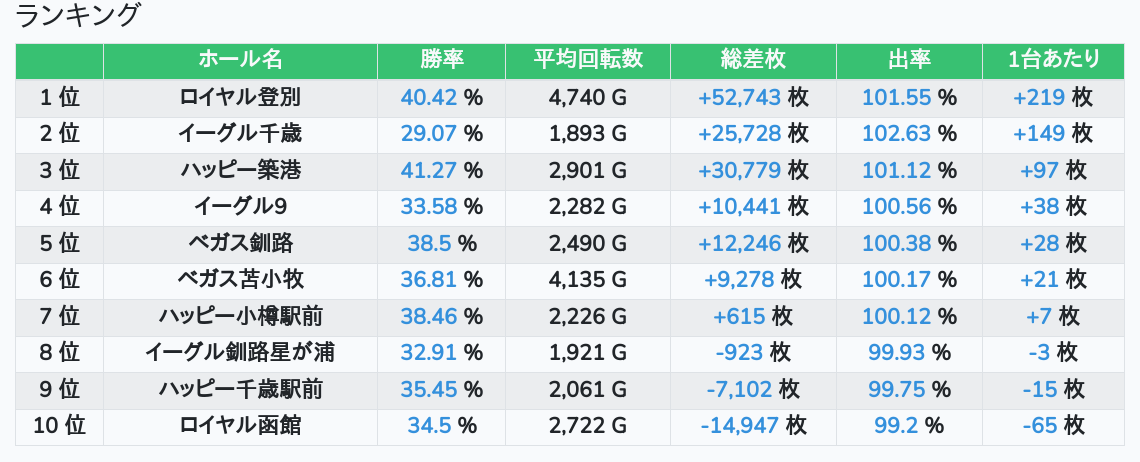The width and height of the screenshot is (1140, 462).
Task: Open ロイヤル函館 in tenth row
Action: (x=240, y=426)
